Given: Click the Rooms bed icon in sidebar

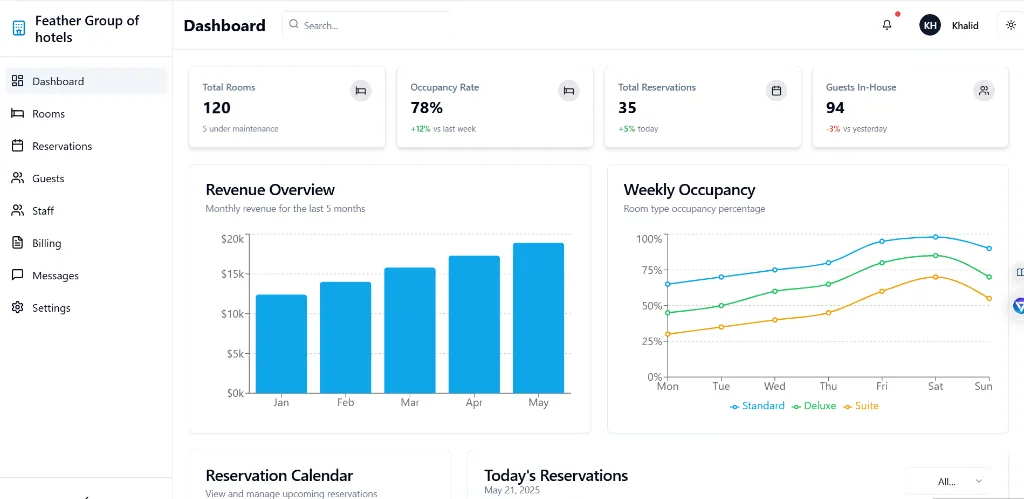Looking at the screenshot, I should click(18, 114).
